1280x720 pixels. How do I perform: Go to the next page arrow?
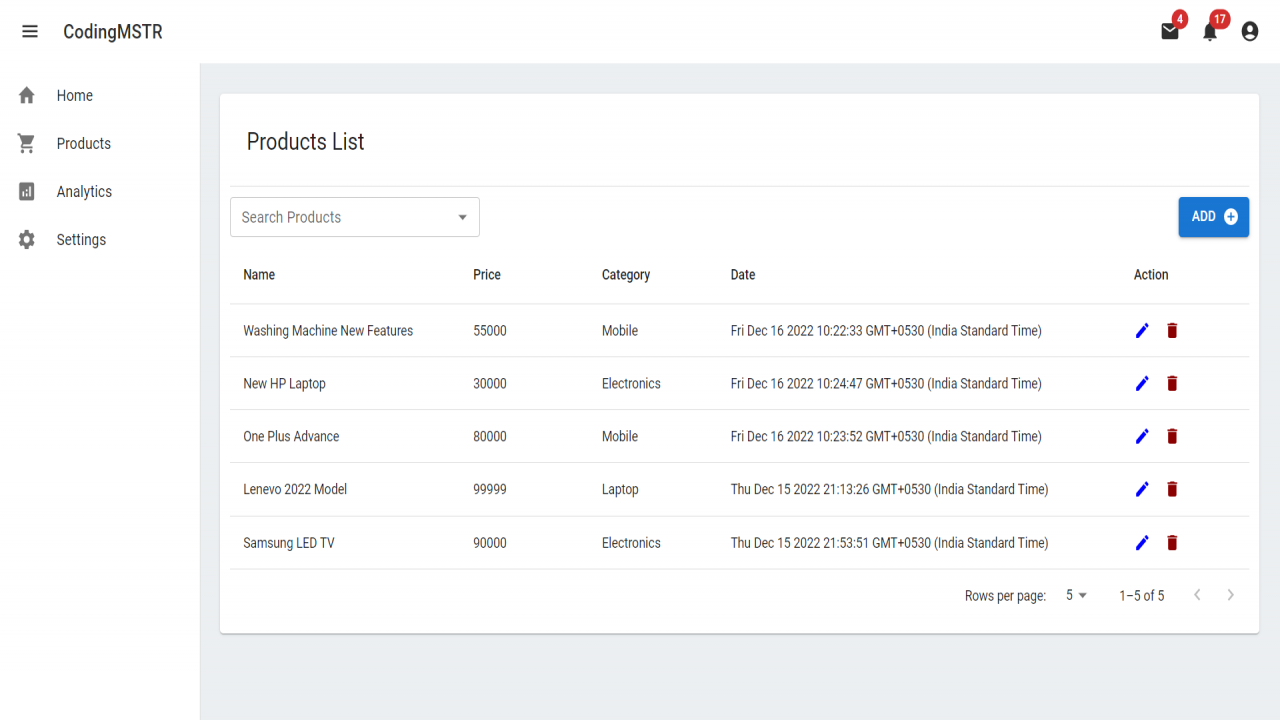tap(1230, 595)
